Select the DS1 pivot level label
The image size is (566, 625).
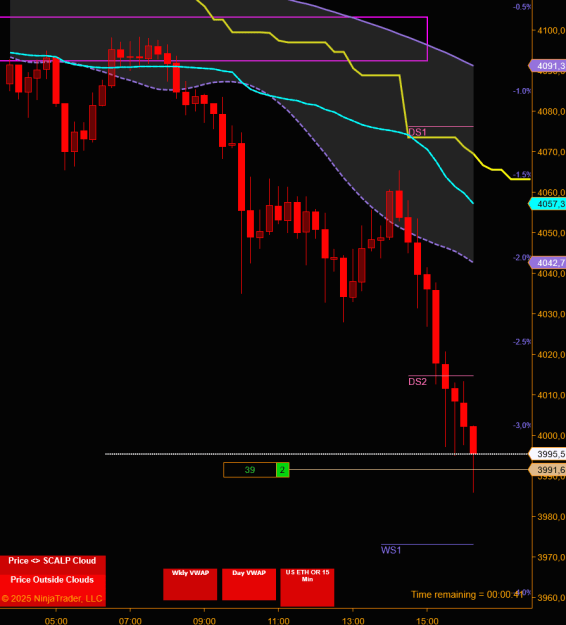click(x=417, y=132)
